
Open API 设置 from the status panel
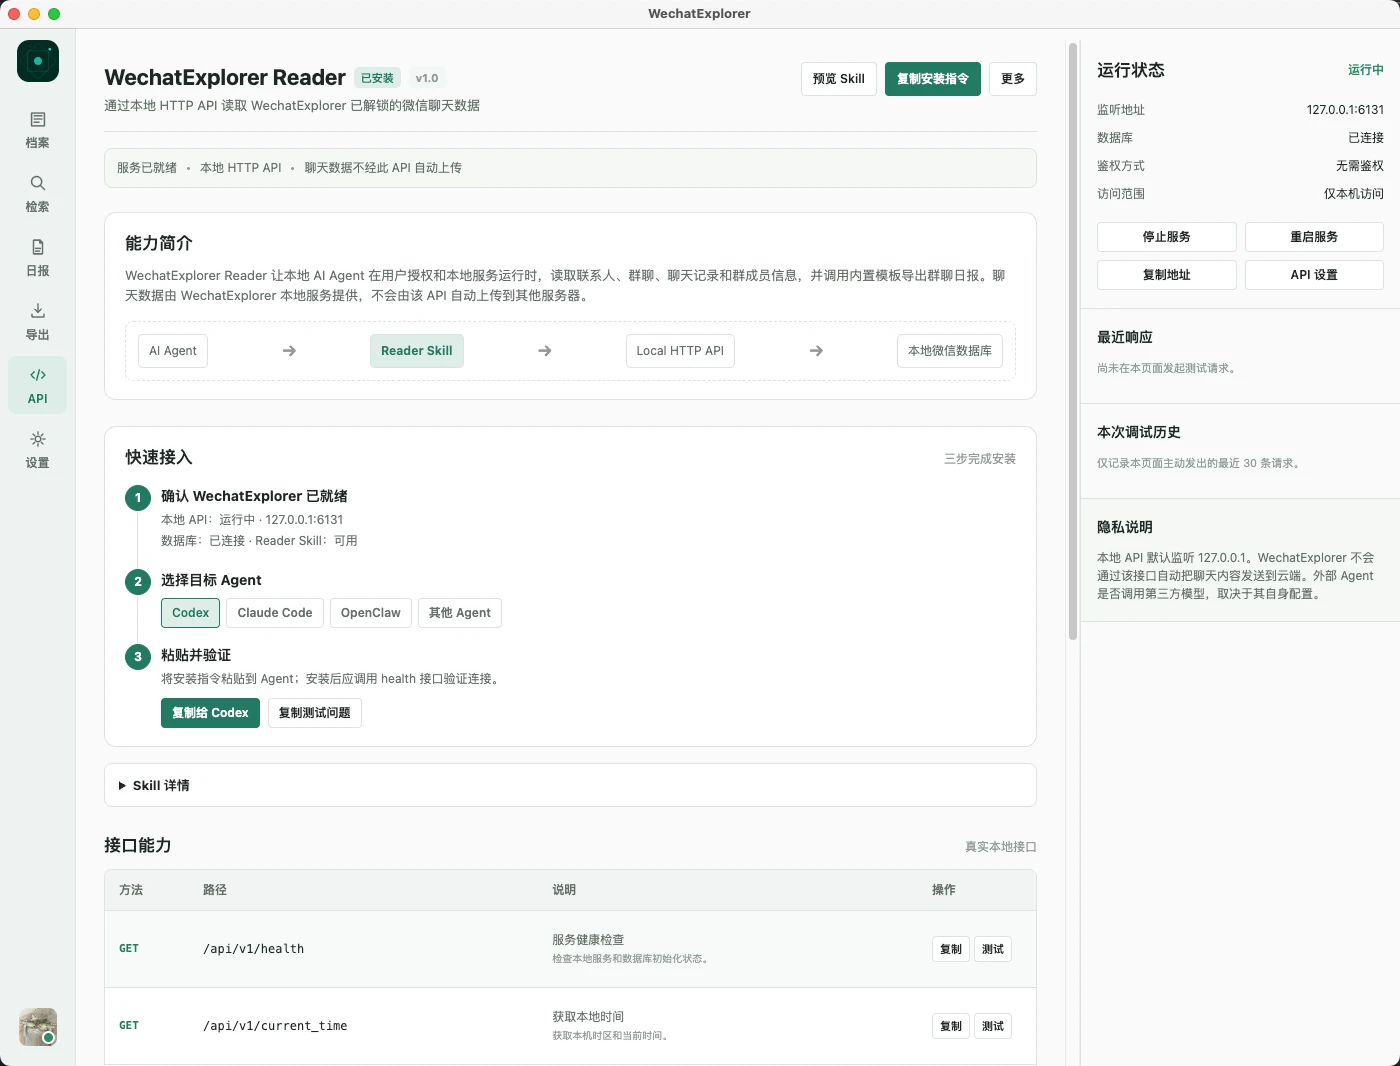tap(1314, 275)
